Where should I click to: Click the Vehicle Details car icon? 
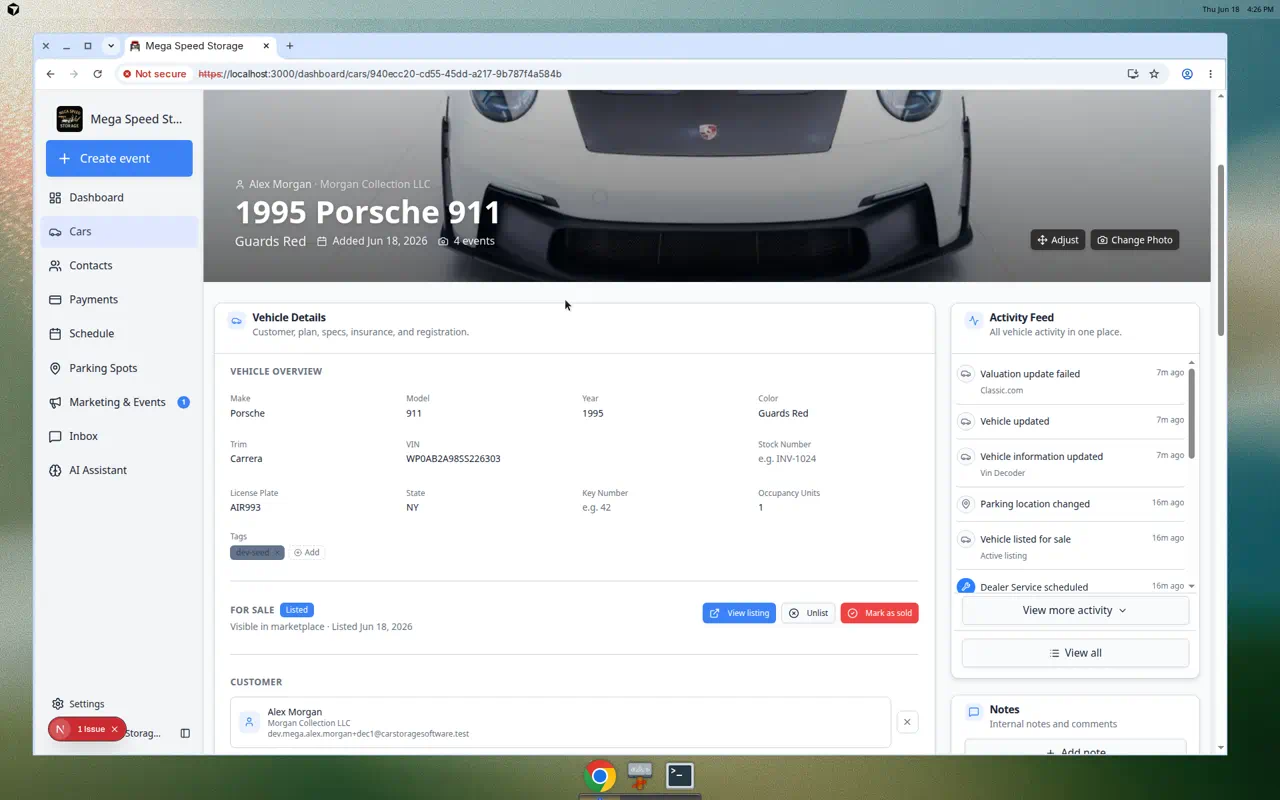click(236, 321)
